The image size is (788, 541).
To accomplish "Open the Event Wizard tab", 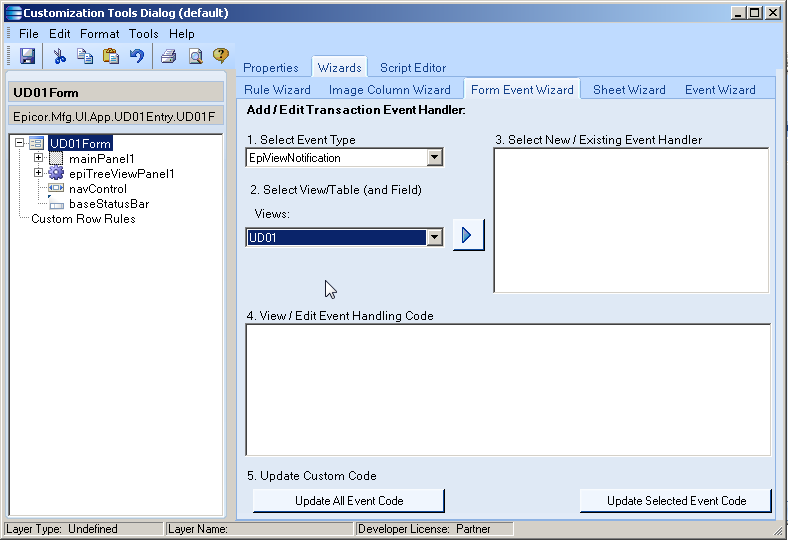I will click(720, 90).
